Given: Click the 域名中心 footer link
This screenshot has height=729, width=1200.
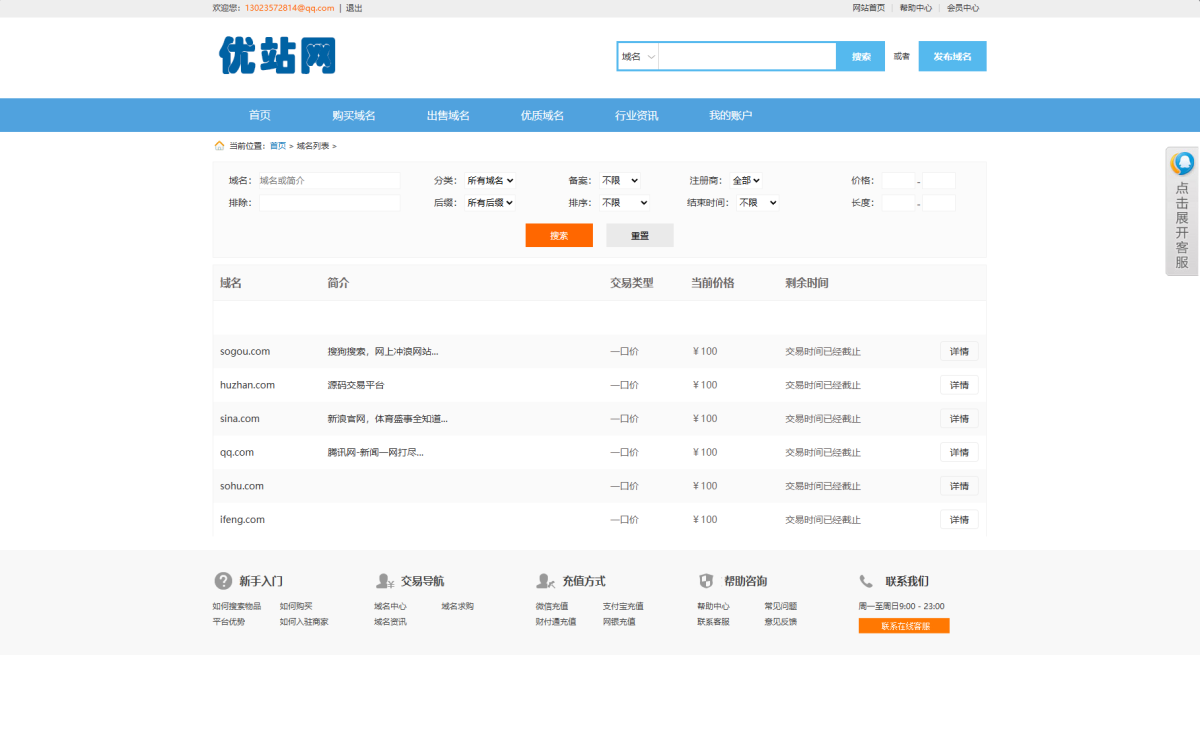Looking at the screenshot, I should tap(390, 606).
